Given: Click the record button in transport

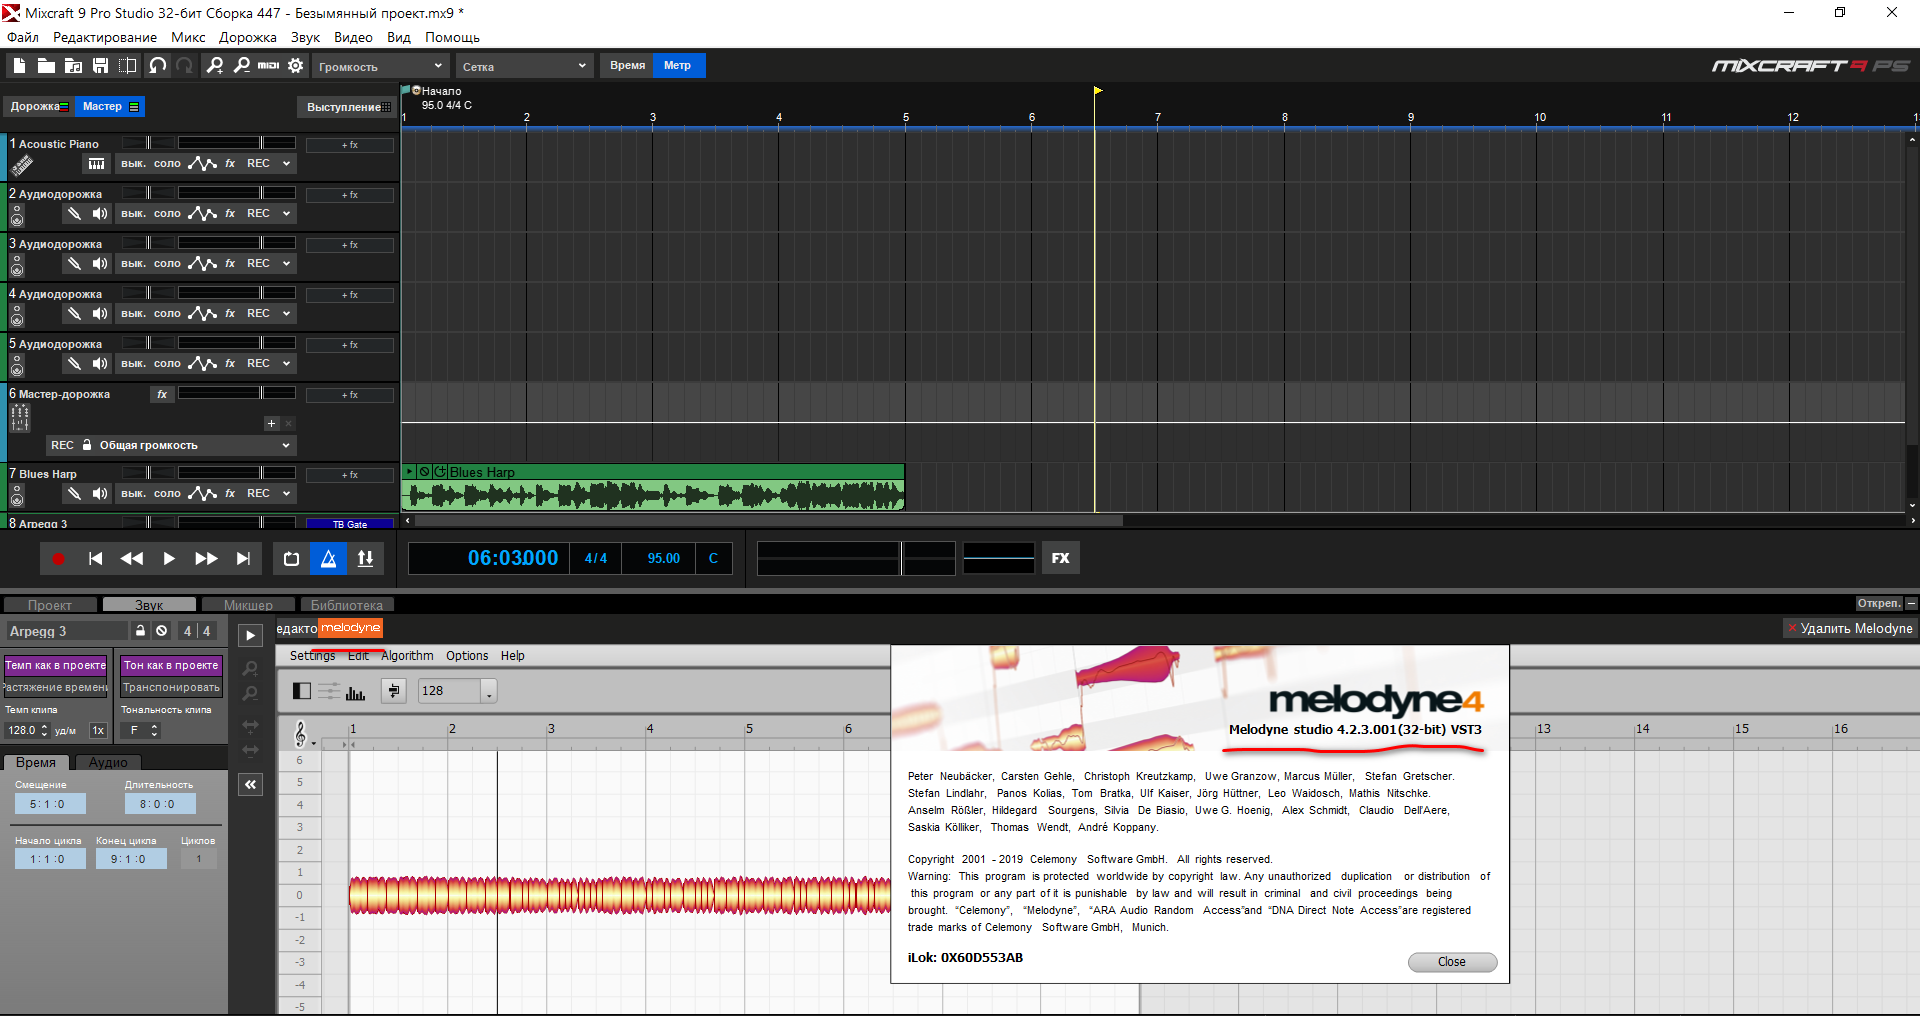Looking at the screenshot, I should [58, 559].
